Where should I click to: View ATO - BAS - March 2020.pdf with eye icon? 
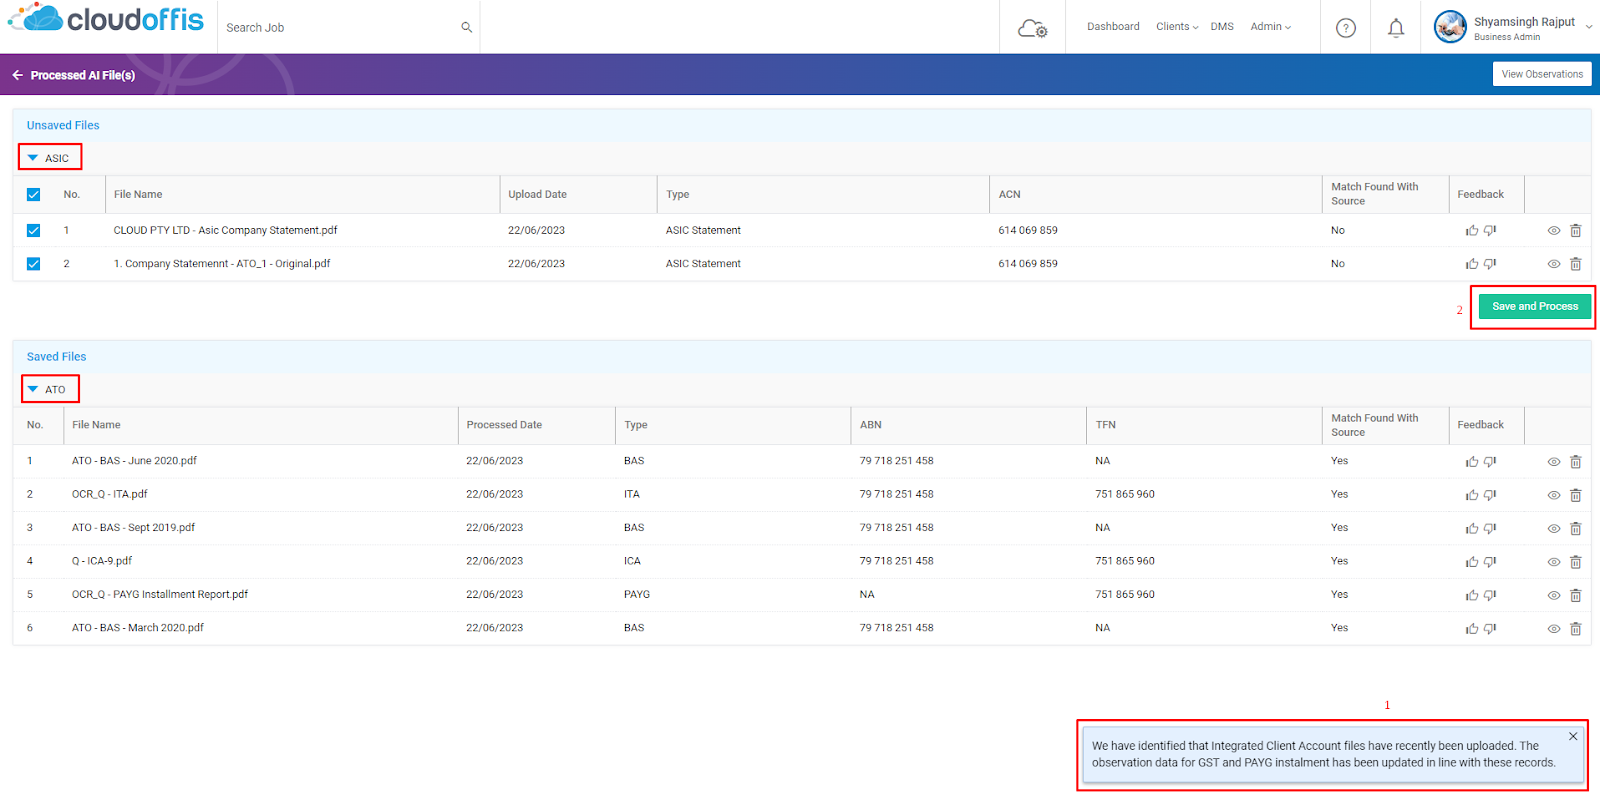click(1554, 629)
